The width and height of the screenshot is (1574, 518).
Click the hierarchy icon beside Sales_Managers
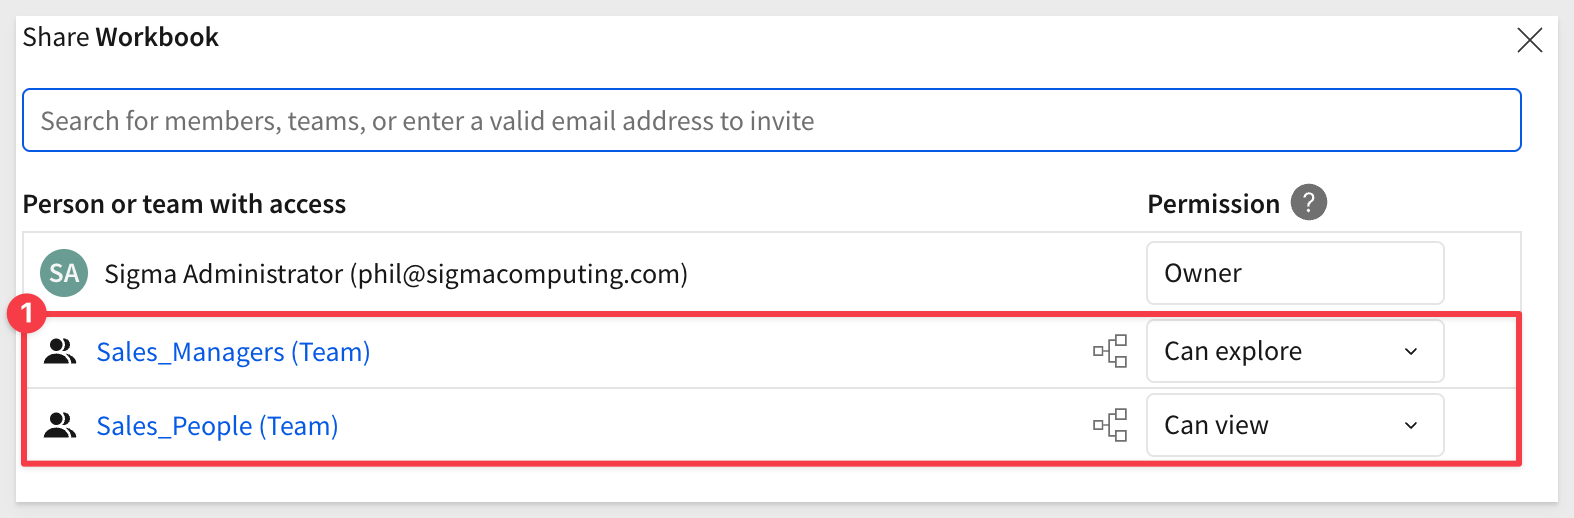(x=1110, y=351)
